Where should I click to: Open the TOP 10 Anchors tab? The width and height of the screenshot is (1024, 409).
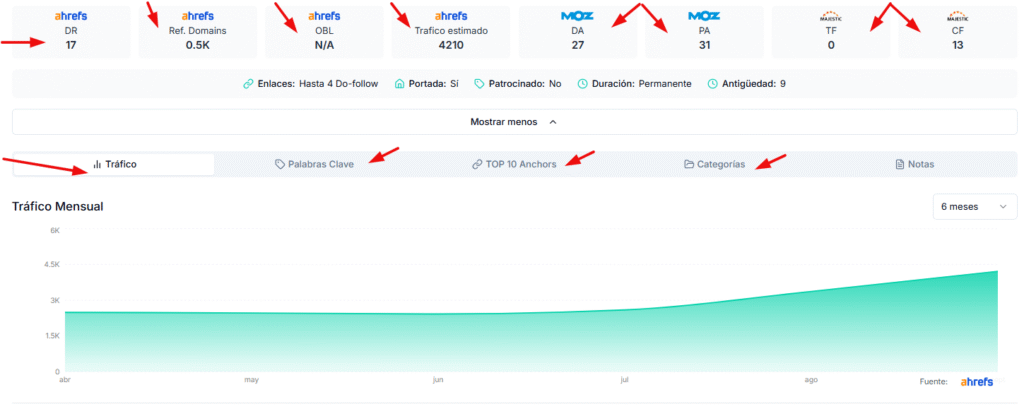[x=515, y=164]
